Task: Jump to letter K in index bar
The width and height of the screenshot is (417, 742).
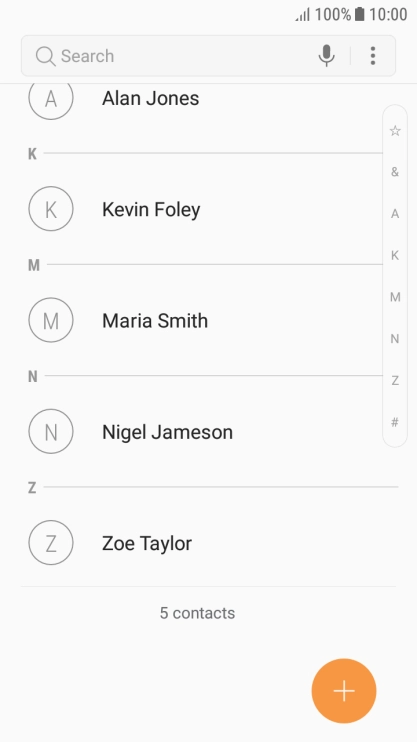Action: point(395,256)
